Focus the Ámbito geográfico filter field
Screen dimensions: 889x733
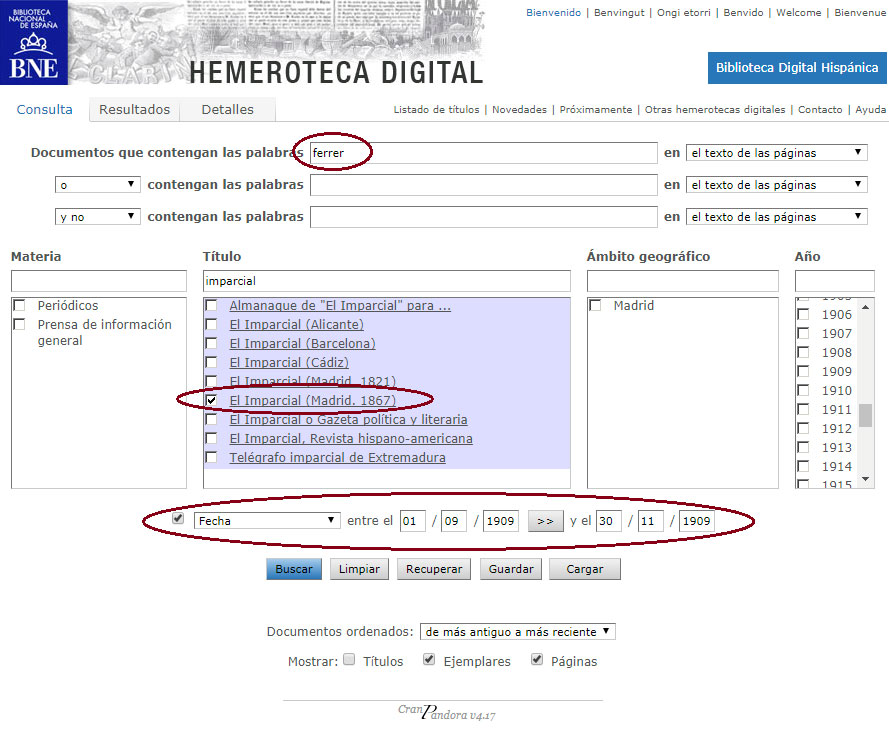coord(683,281)
